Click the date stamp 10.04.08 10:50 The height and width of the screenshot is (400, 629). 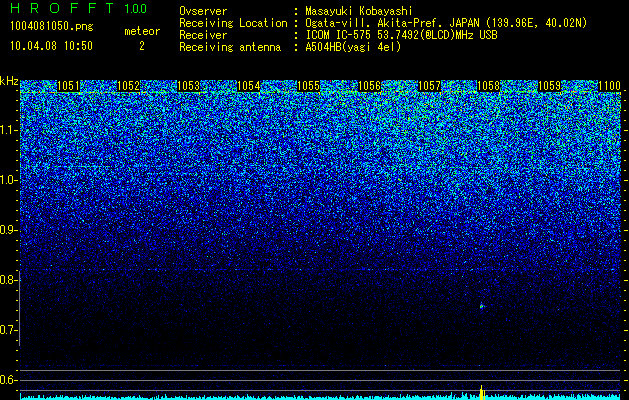pos(51,46)
